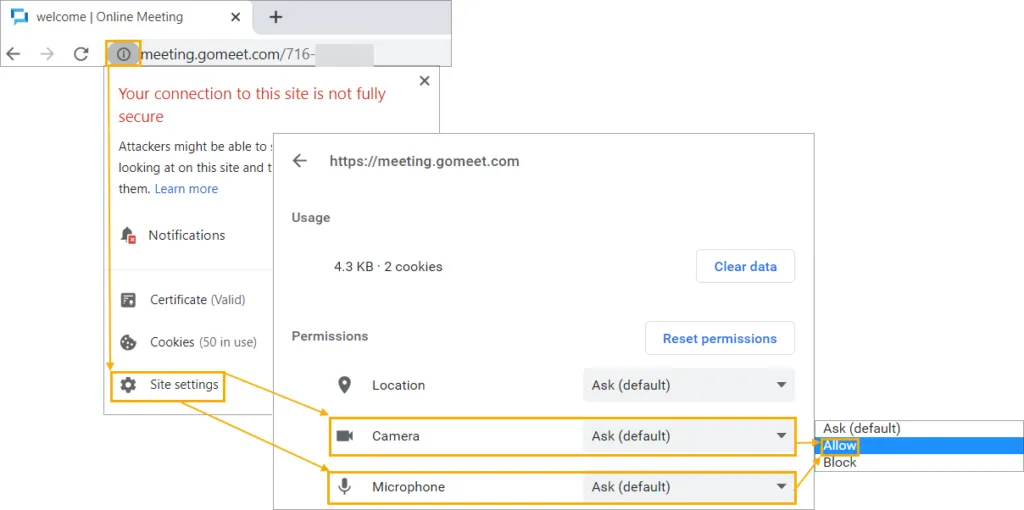The image size is (1024, 510).
Task: Choose Block in the dropdown list
Action: [919, 462]
